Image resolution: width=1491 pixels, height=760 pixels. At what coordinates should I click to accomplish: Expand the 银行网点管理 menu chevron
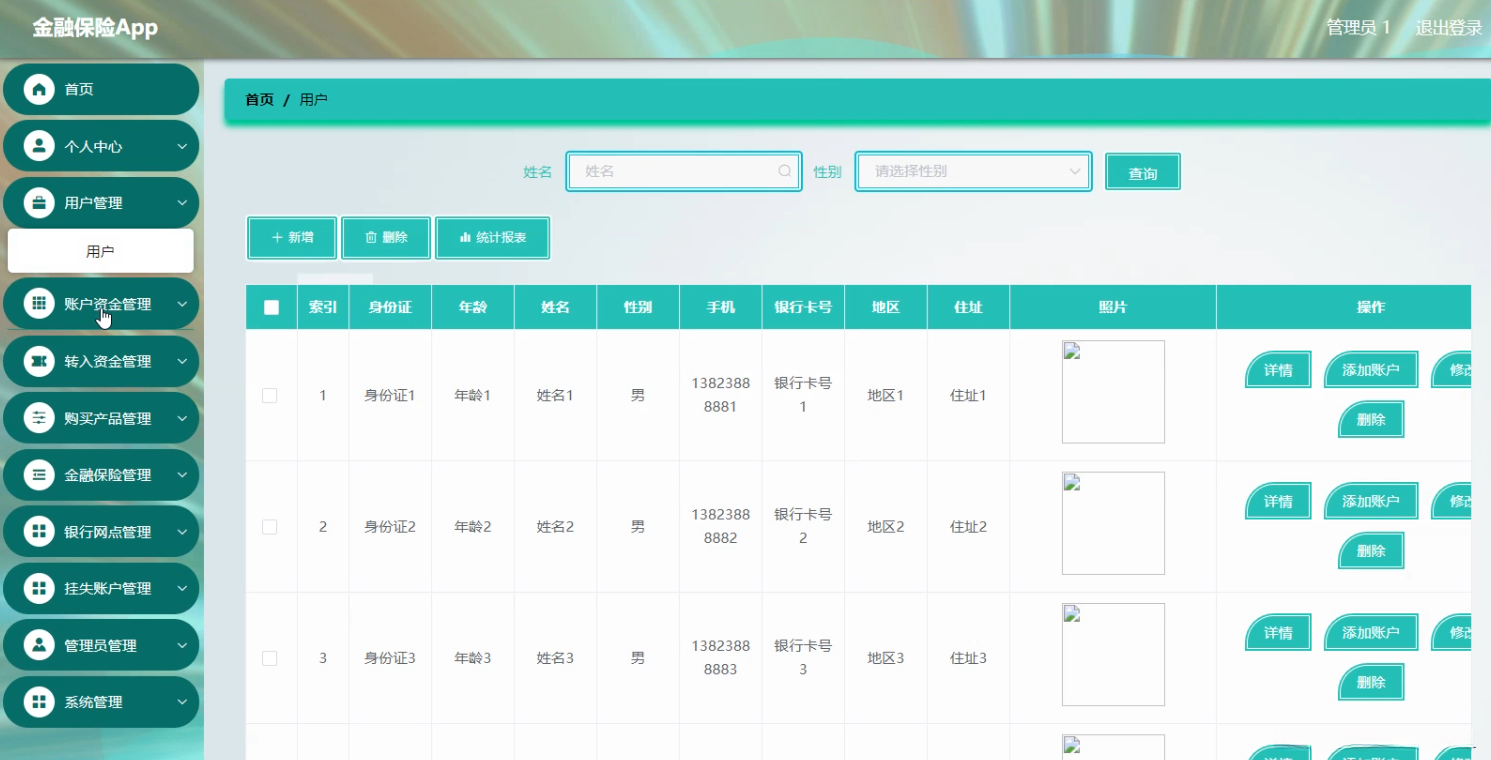coord(182,532)
